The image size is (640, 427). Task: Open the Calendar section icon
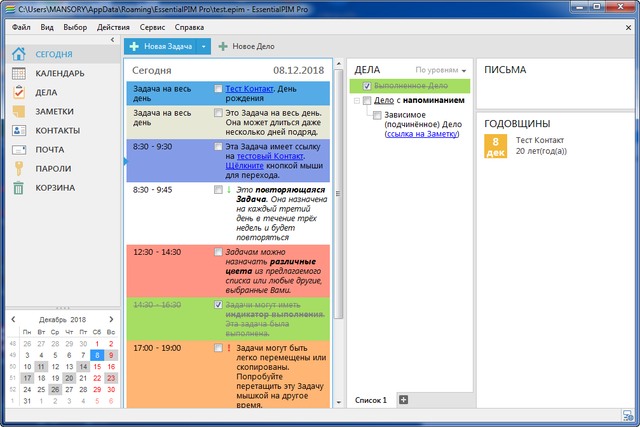[19, 73]
